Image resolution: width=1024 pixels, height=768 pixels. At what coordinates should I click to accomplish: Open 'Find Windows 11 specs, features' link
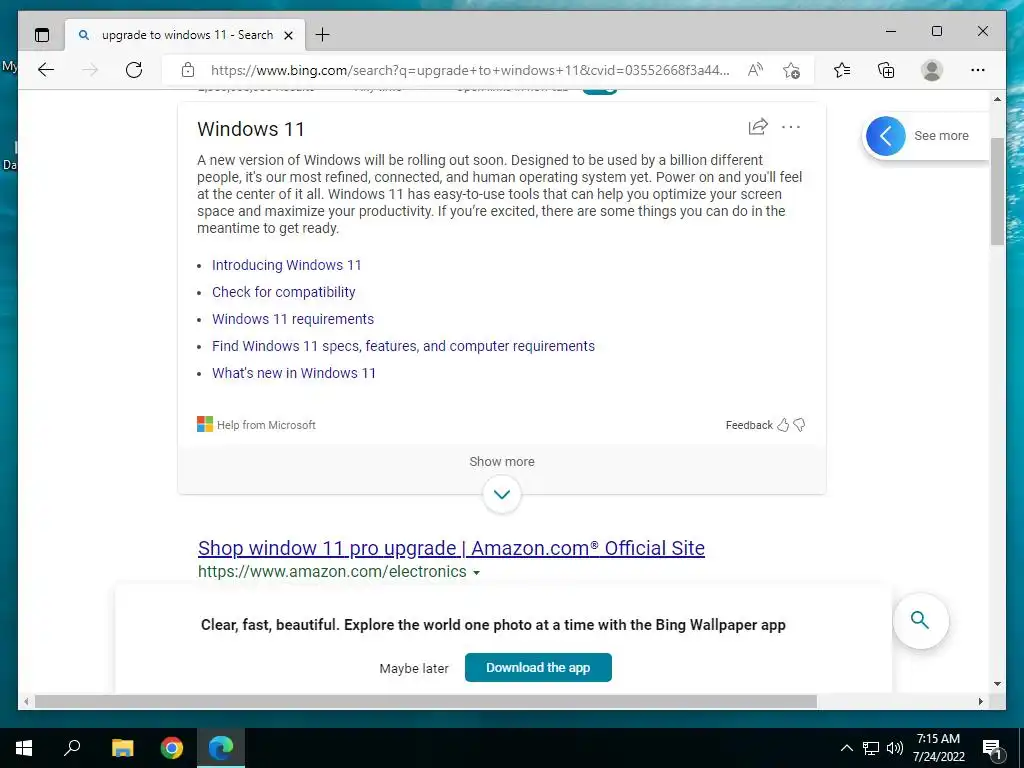coord(403,346)
